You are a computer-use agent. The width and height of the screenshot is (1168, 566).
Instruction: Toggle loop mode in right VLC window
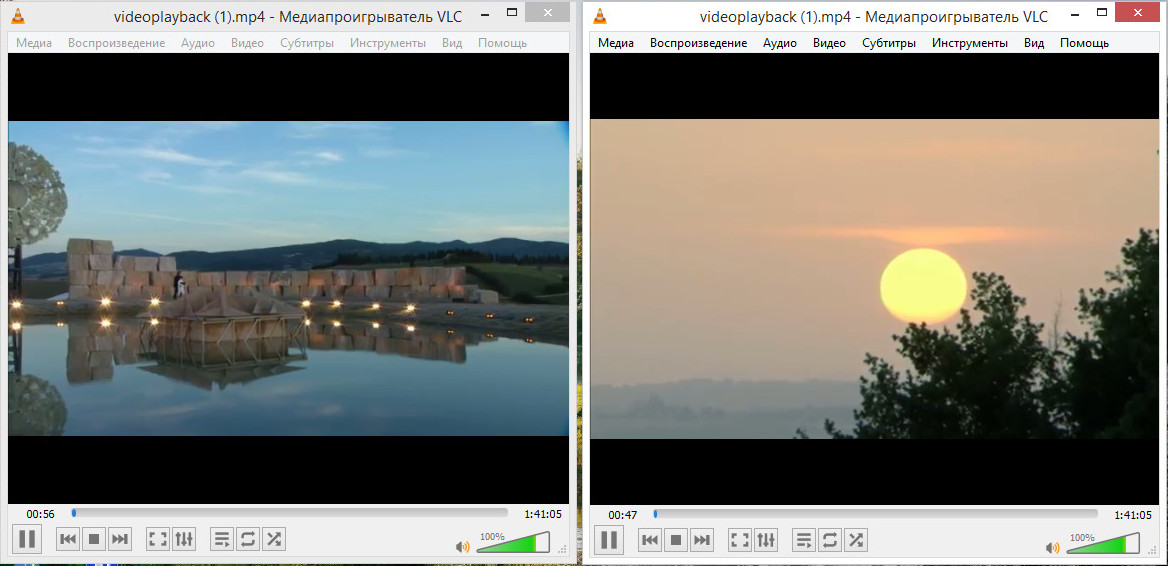click(x=829, y=539)
